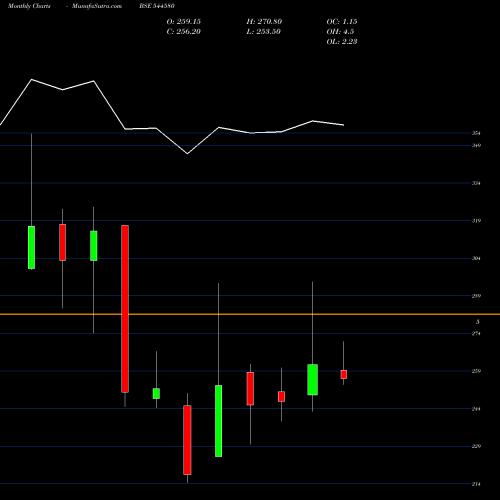Select the high value "H: 270.80"
This screenshot has height=500, width=500.
264,22
